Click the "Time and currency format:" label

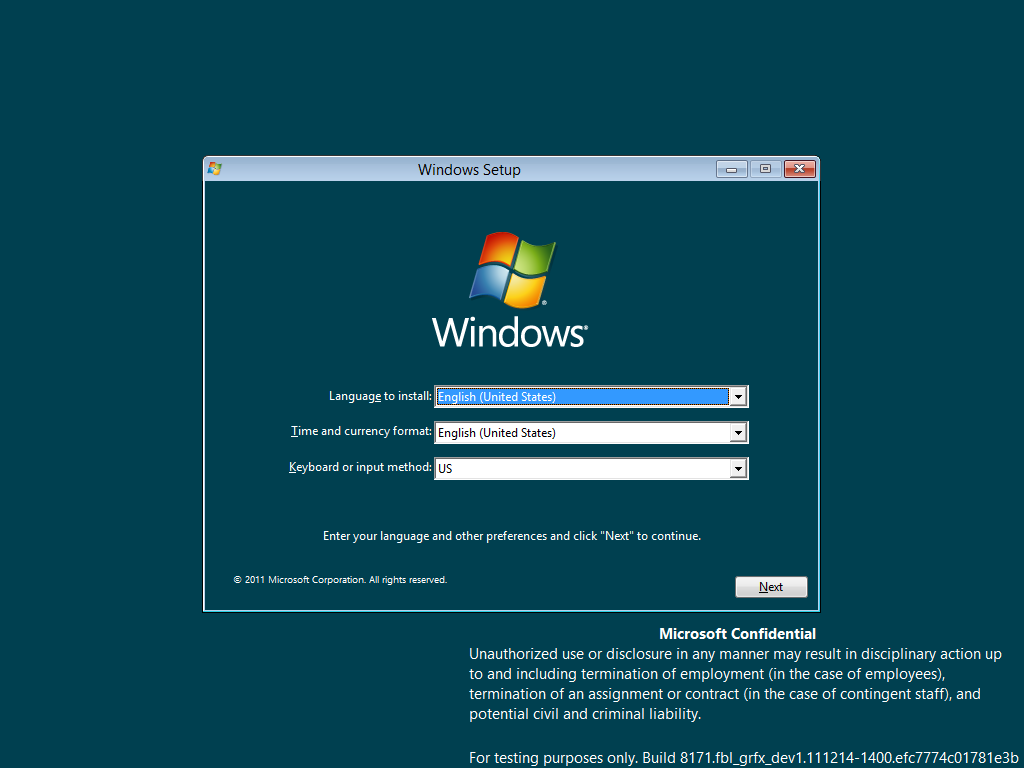[x=361, y=432]
